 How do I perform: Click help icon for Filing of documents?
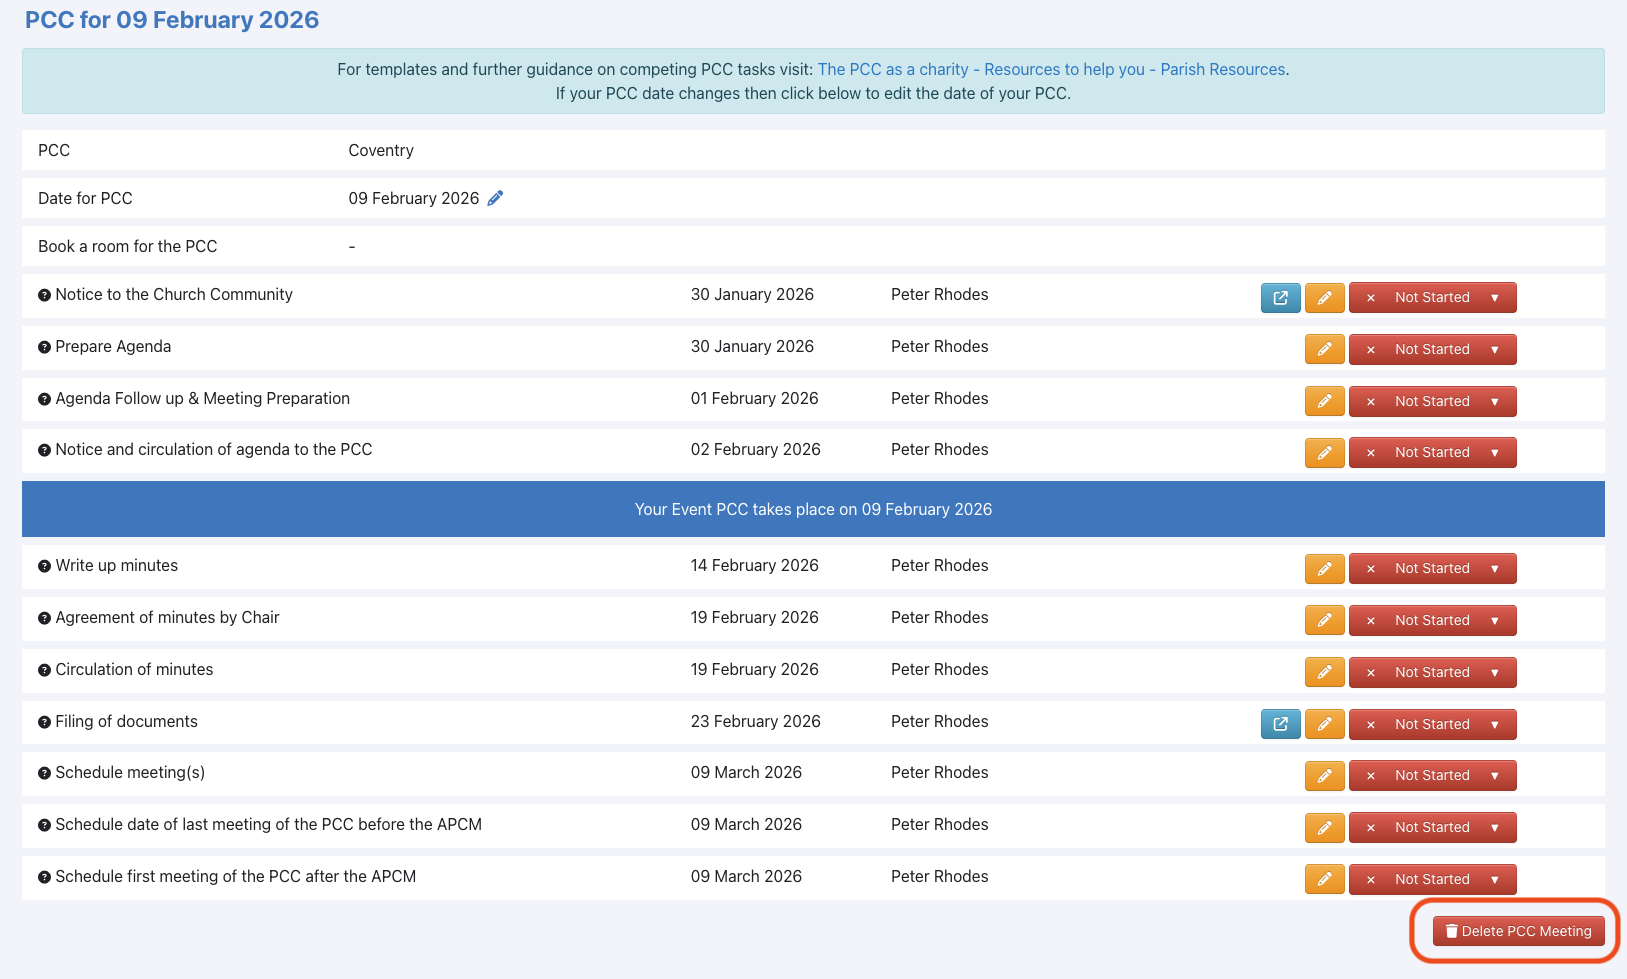click(44, 722)
